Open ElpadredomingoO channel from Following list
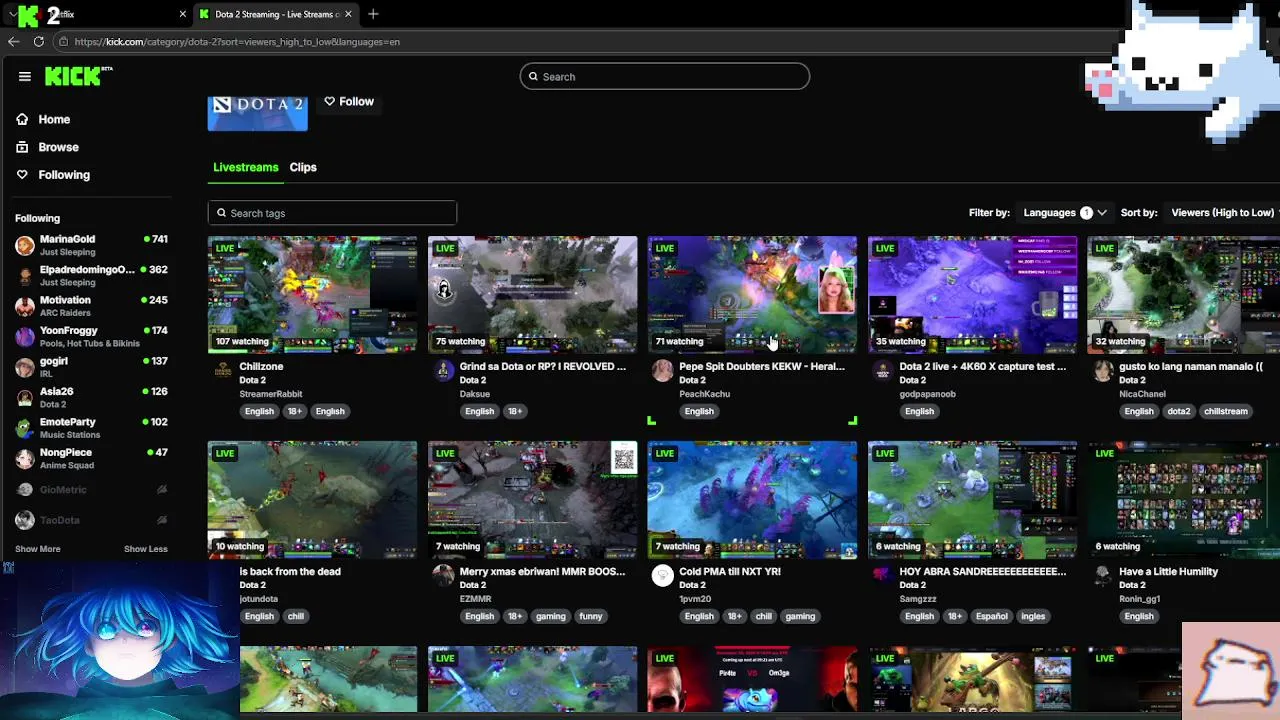This screenshot has width=1280, height=720. tap(91, 275)
